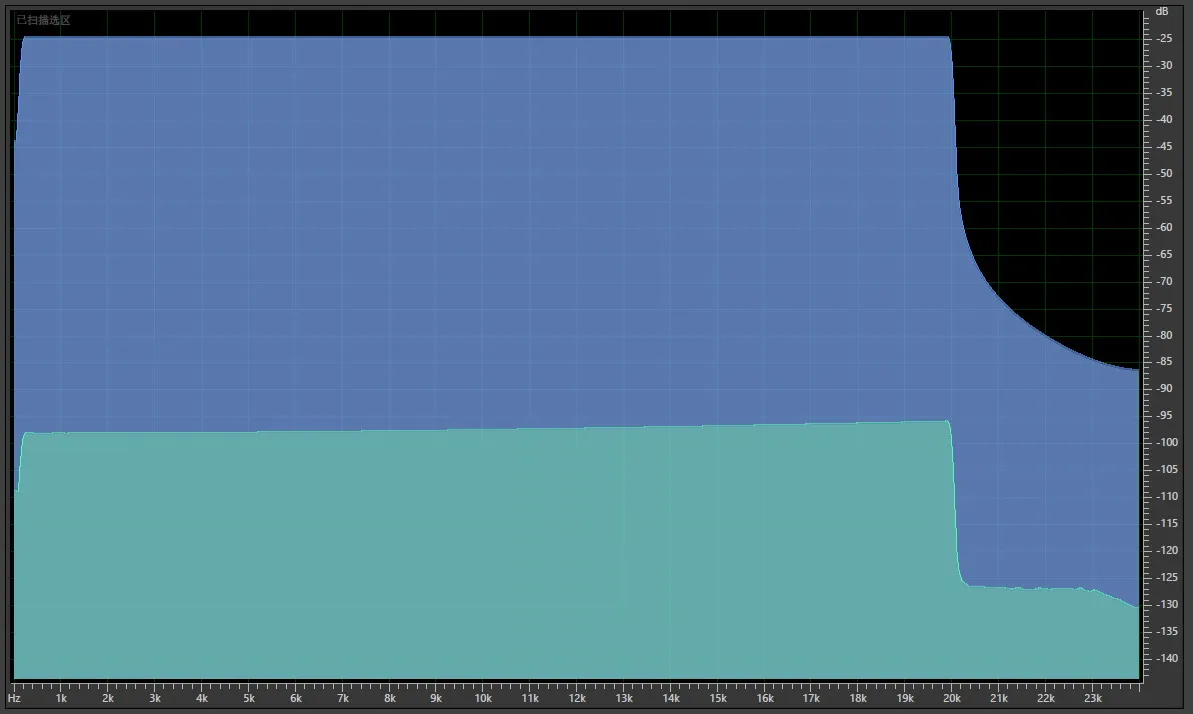
Task: Select the 16k frequency axis label
Action: 765,698
